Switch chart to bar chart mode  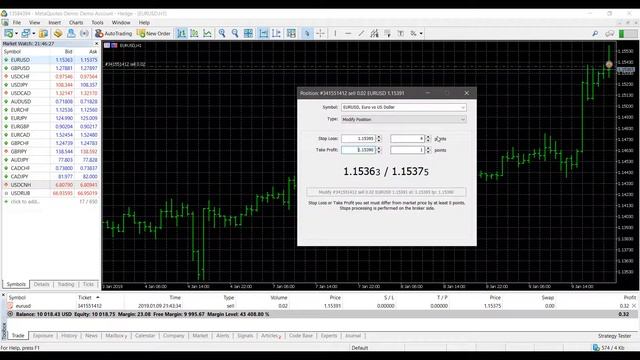pyautogui.click(x=181, y=33)
